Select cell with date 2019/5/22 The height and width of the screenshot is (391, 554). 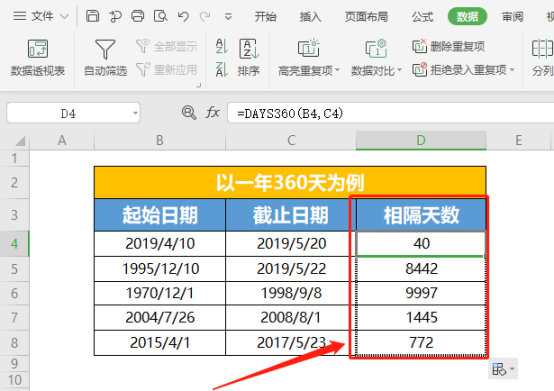click(x=291, y=269)
